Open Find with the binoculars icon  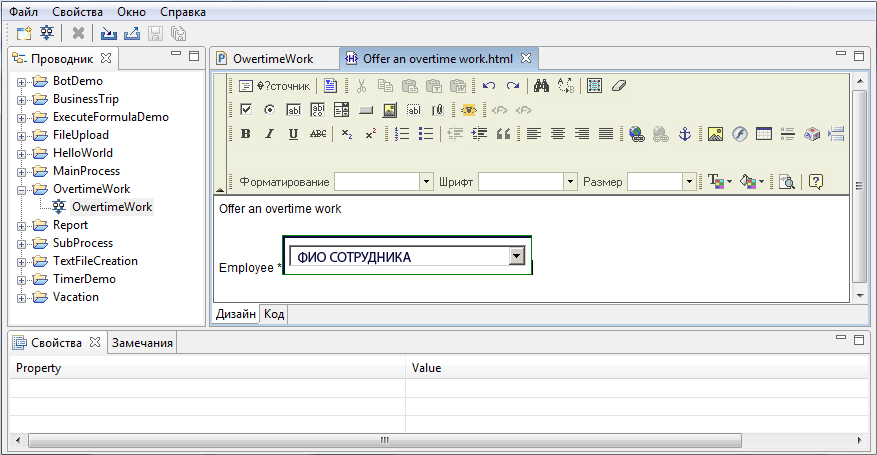(541, 86)
